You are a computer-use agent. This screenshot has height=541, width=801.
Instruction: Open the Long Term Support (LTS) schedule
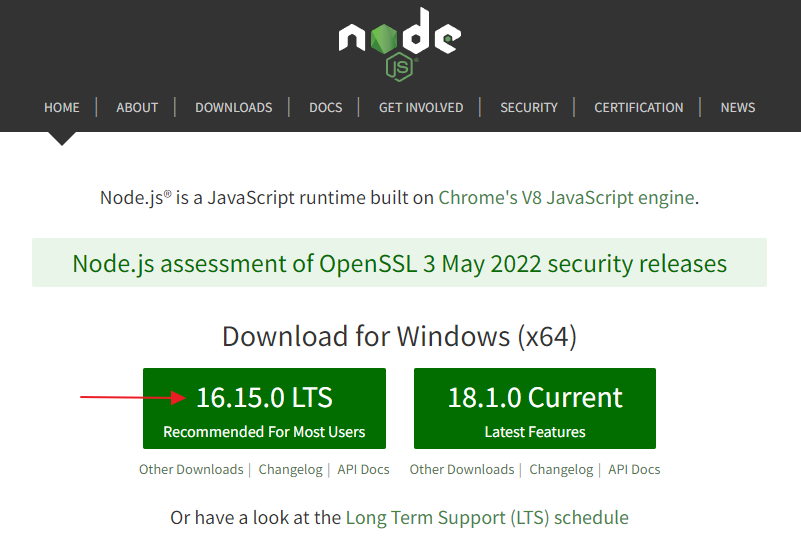pyautogui.click(x=487, y=518)
